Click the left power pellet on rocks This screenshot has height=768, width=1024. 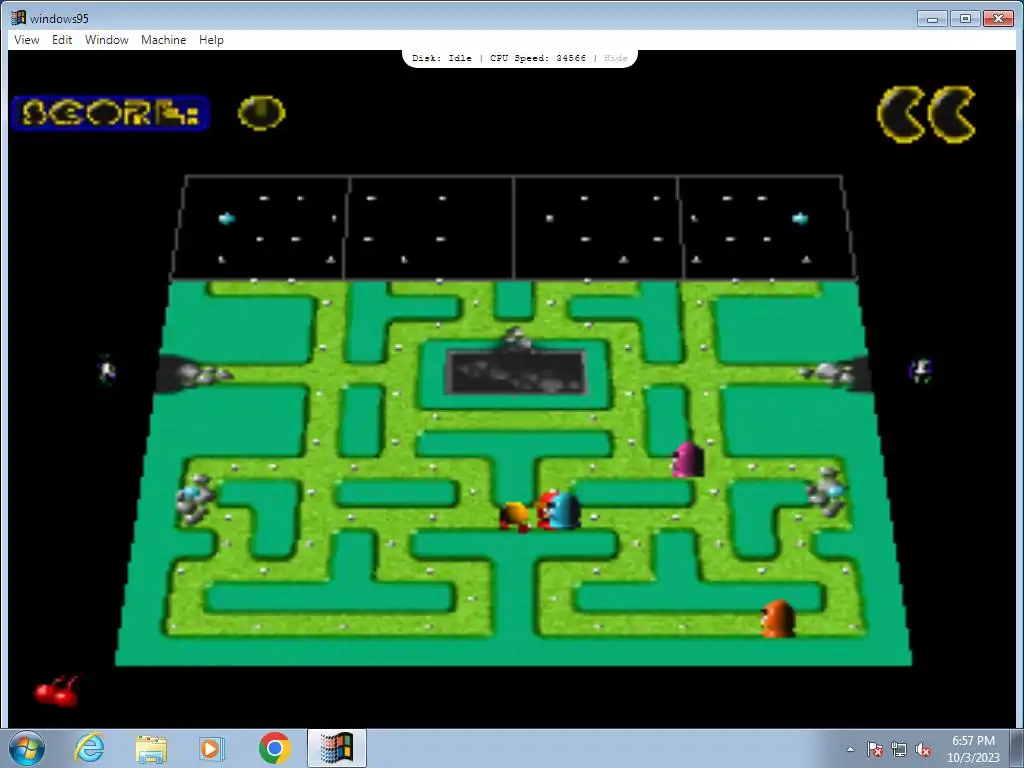(x=191, y=492)
